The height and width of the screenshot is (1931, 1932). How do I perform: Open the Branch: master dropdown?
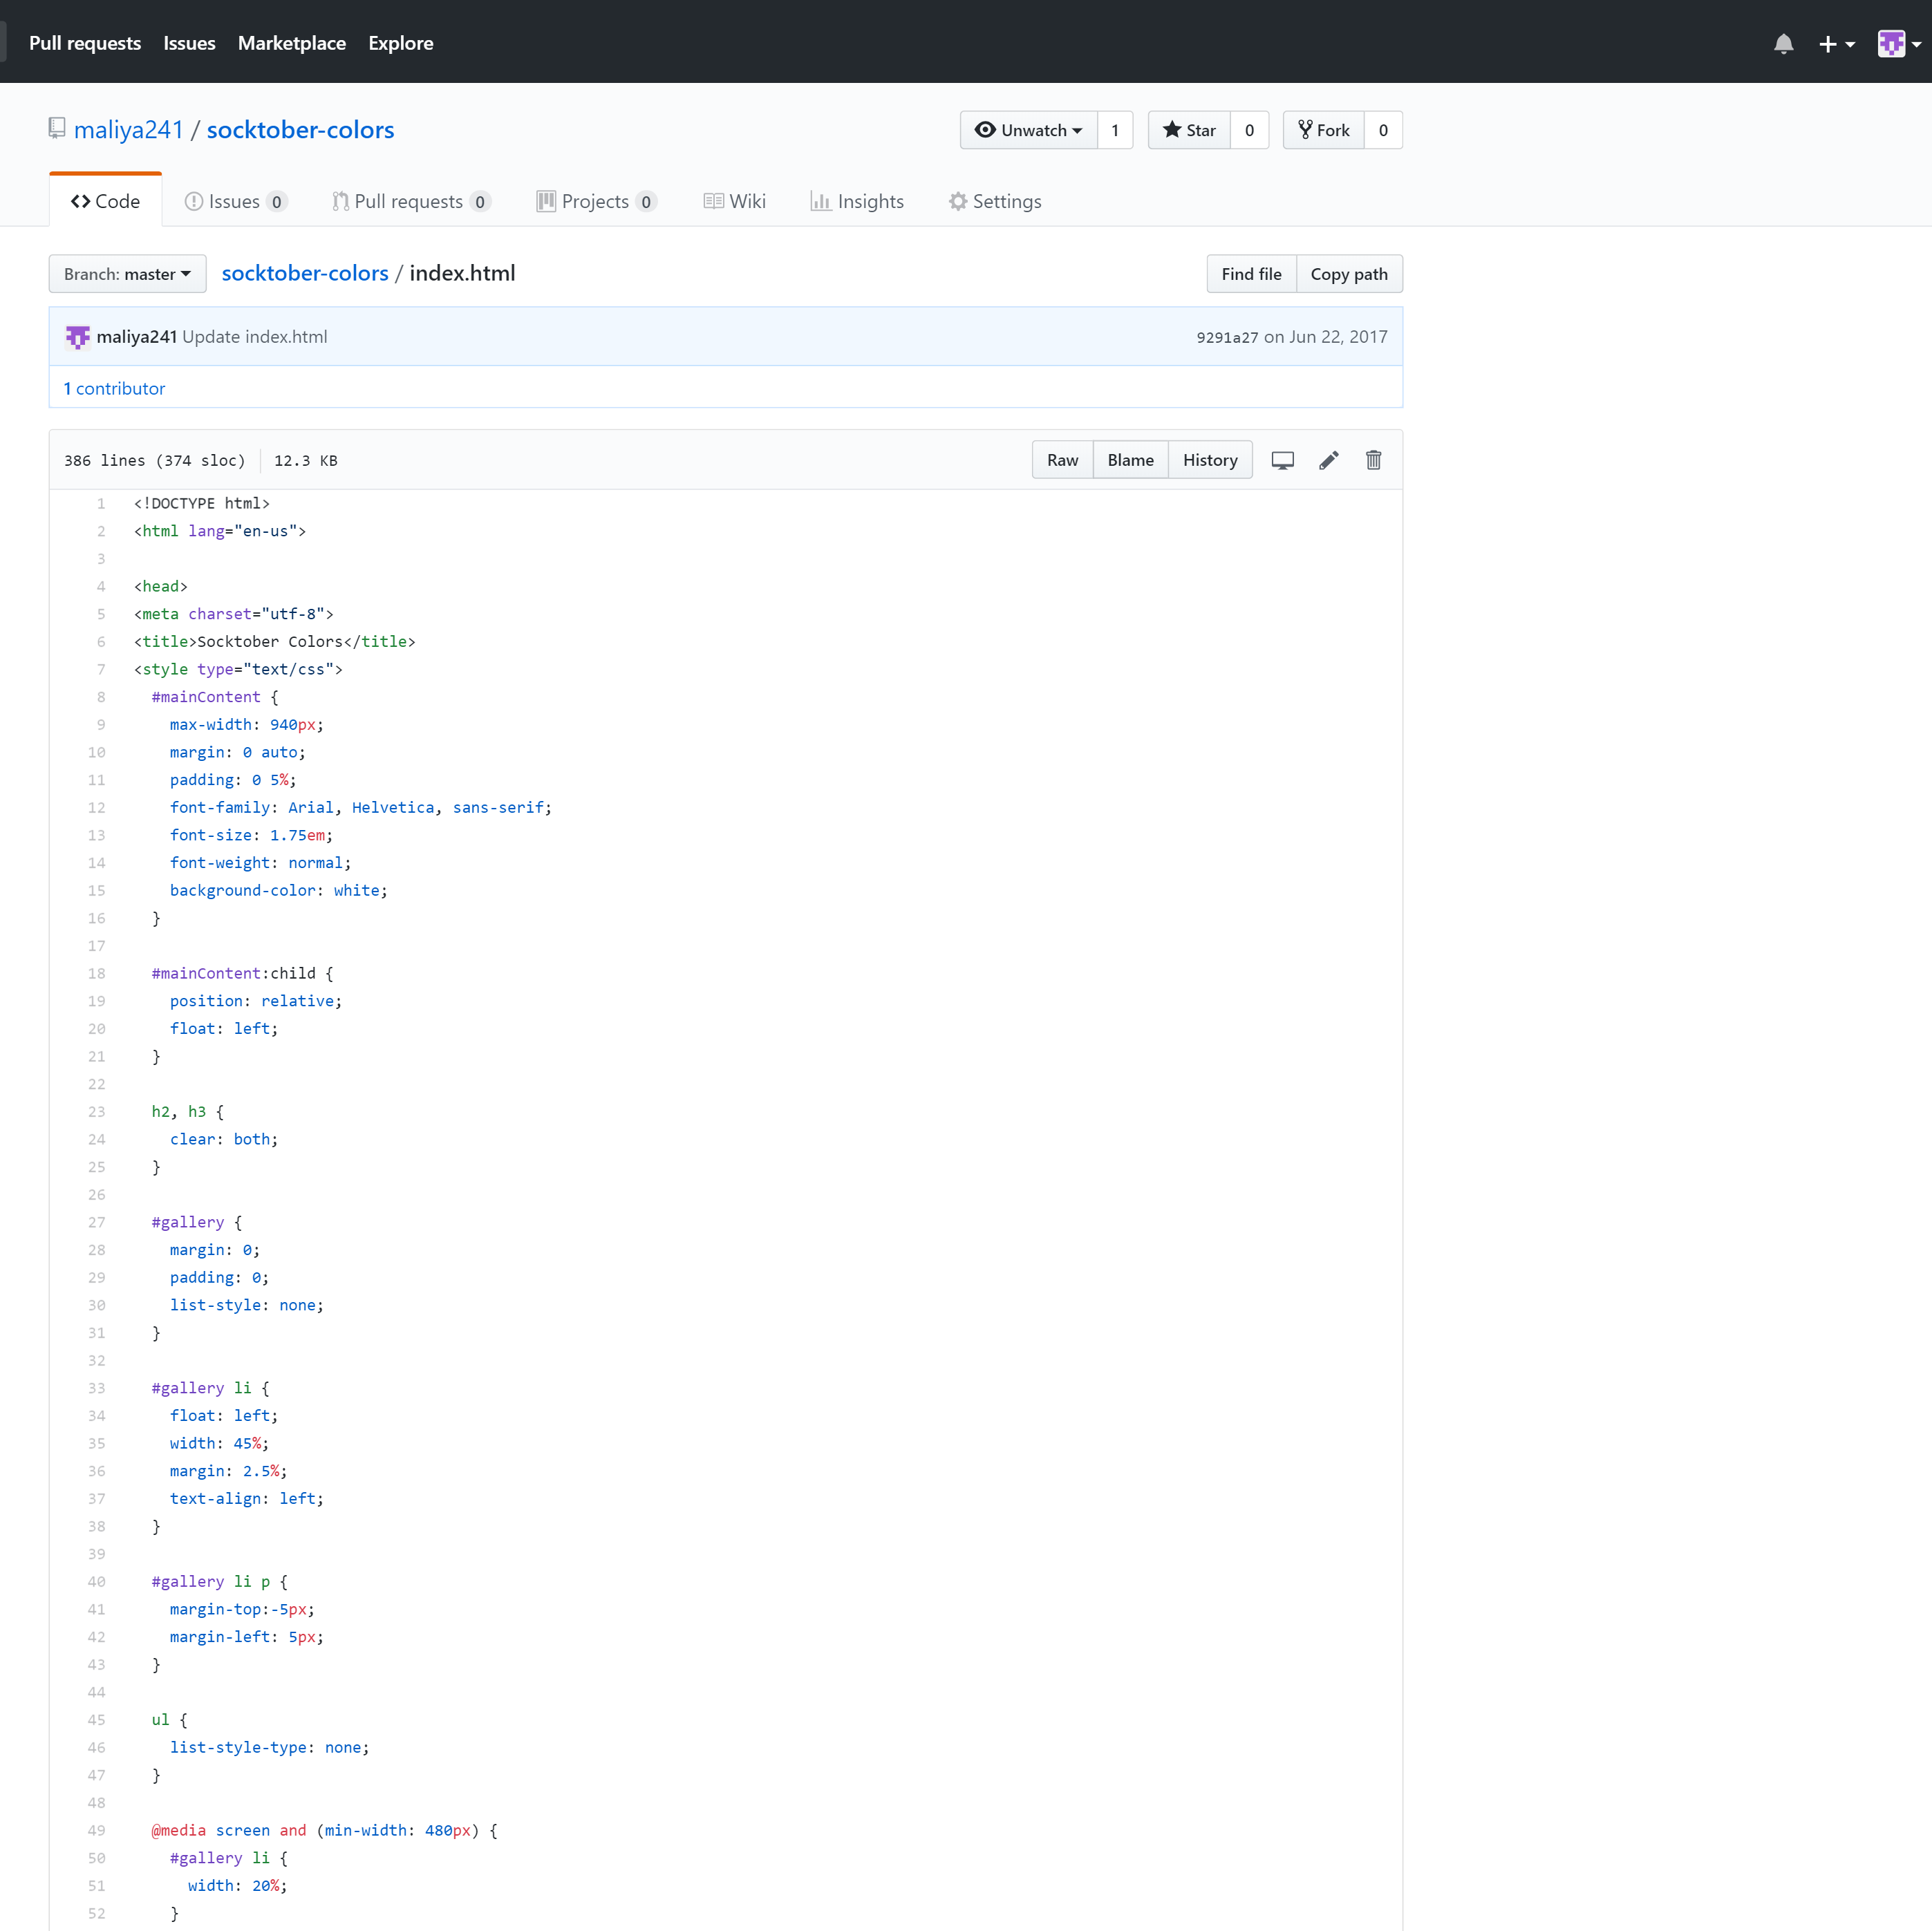coord(127,274)
